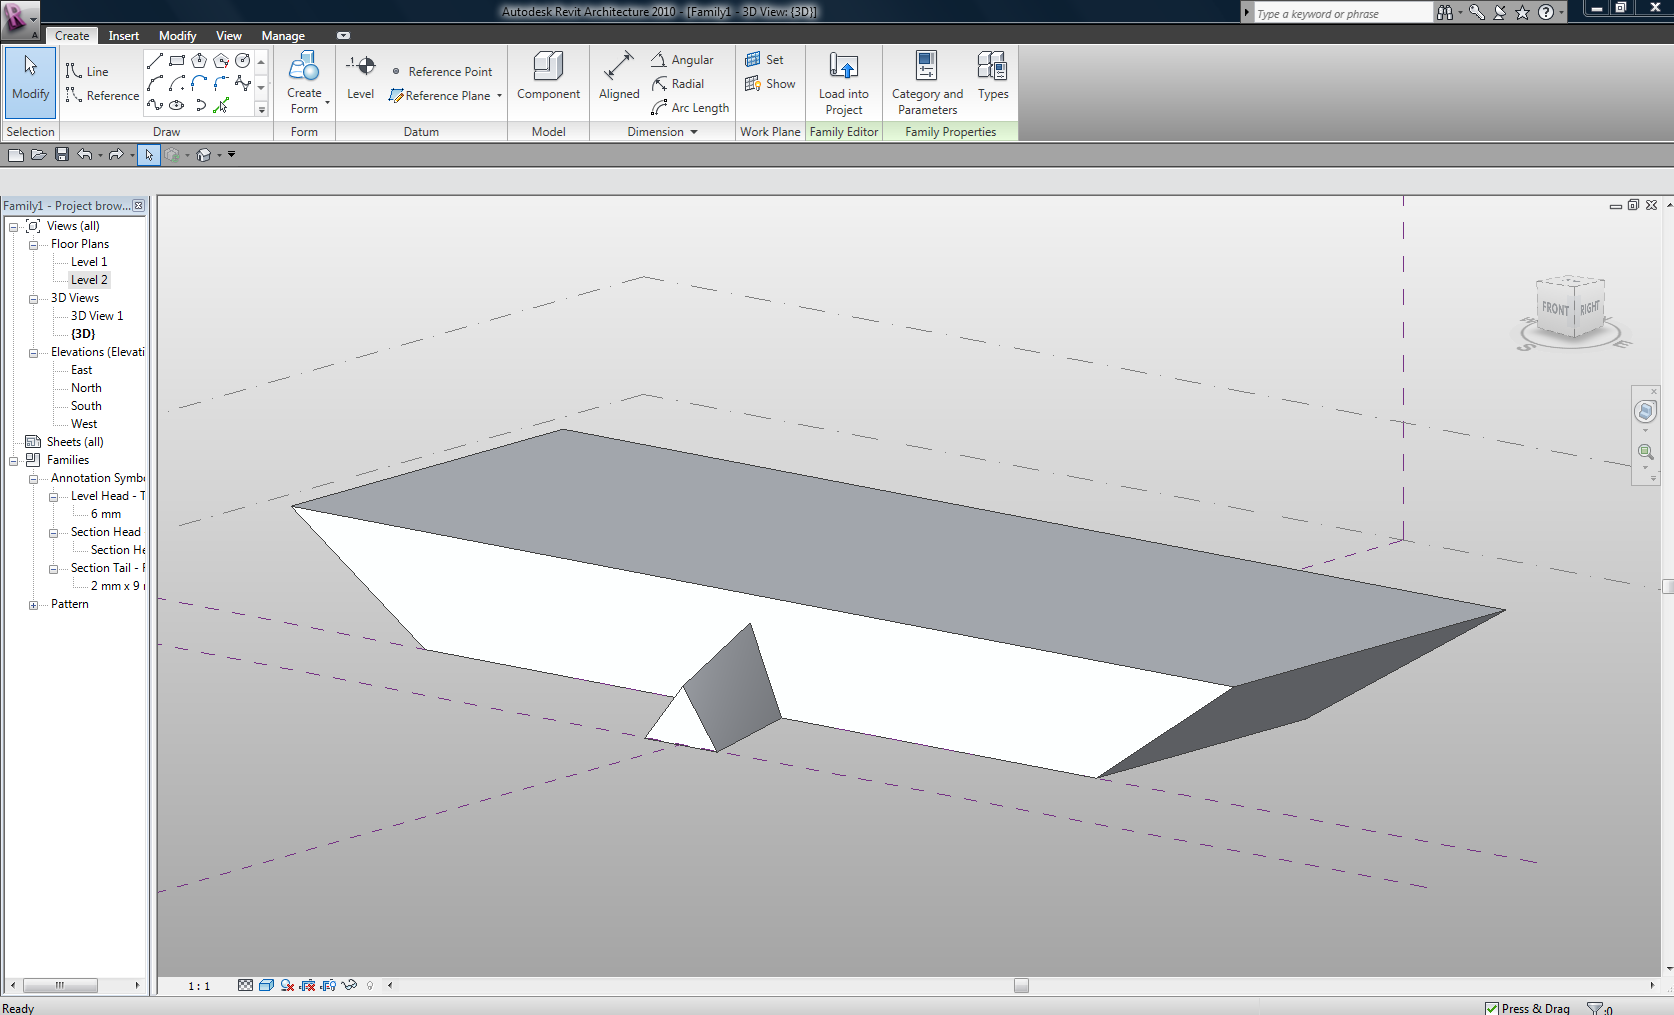Expand the Pattern tree node
The height and width of the screenshot is (1015, 1674).
[33, 605]
